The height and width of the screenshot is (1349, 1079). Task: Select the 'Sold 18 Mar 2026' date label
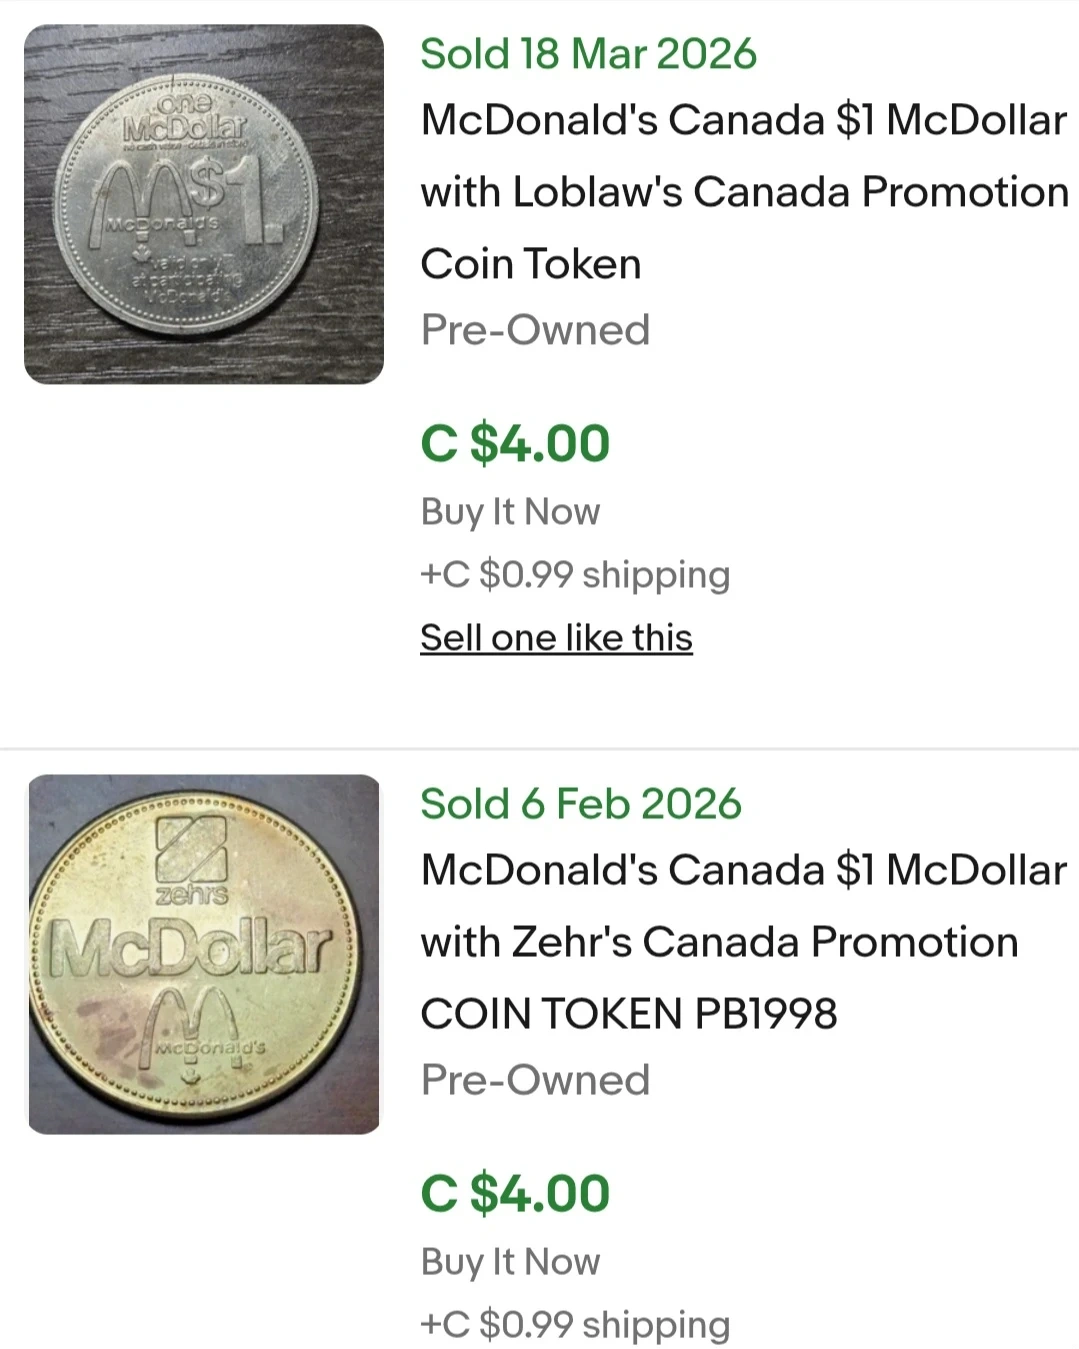tap(588, 54)
